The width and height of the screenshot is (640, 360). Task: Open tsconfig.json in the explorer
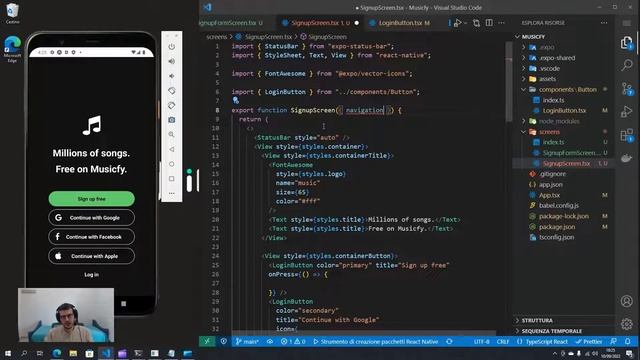pyautogui.click(x=564, y=237)
